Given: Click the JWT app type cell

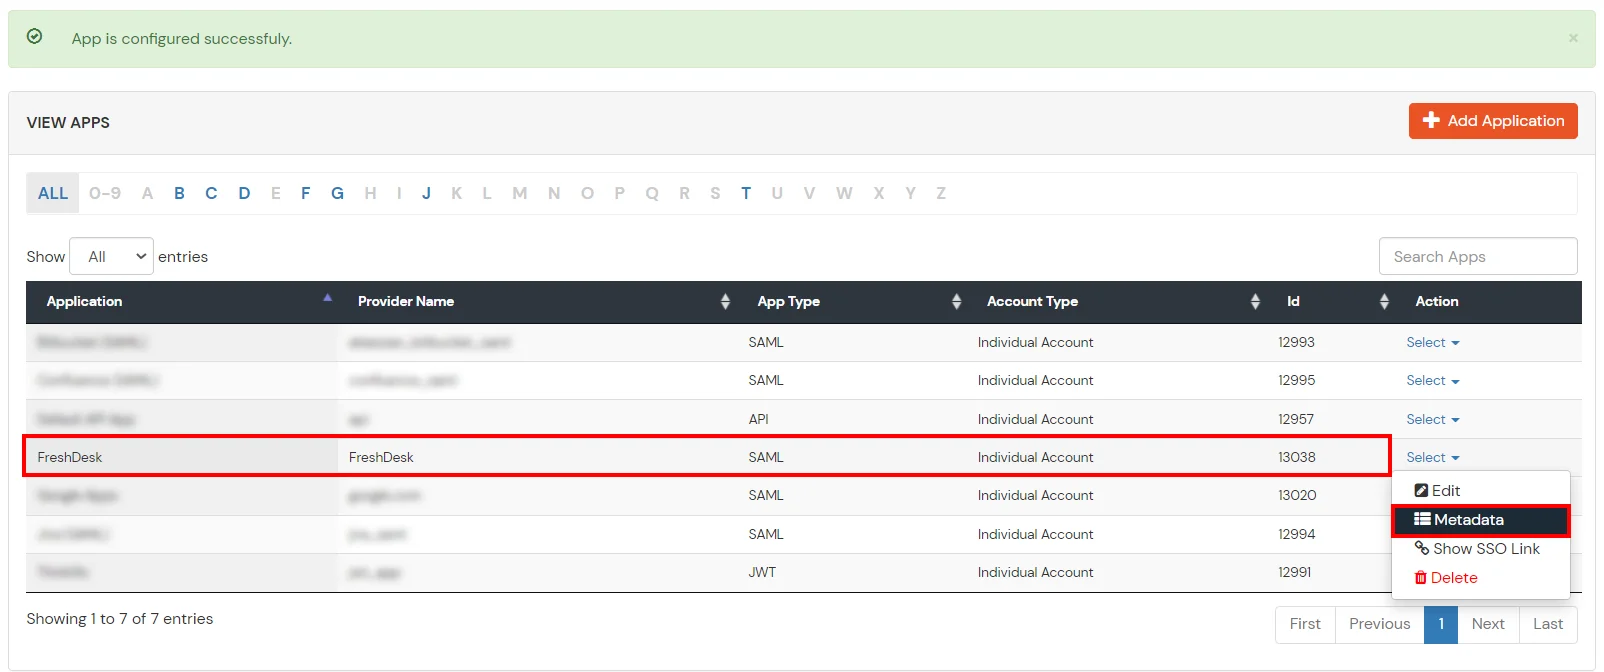Looking at the screenshot, I should [x=762, y=572].
